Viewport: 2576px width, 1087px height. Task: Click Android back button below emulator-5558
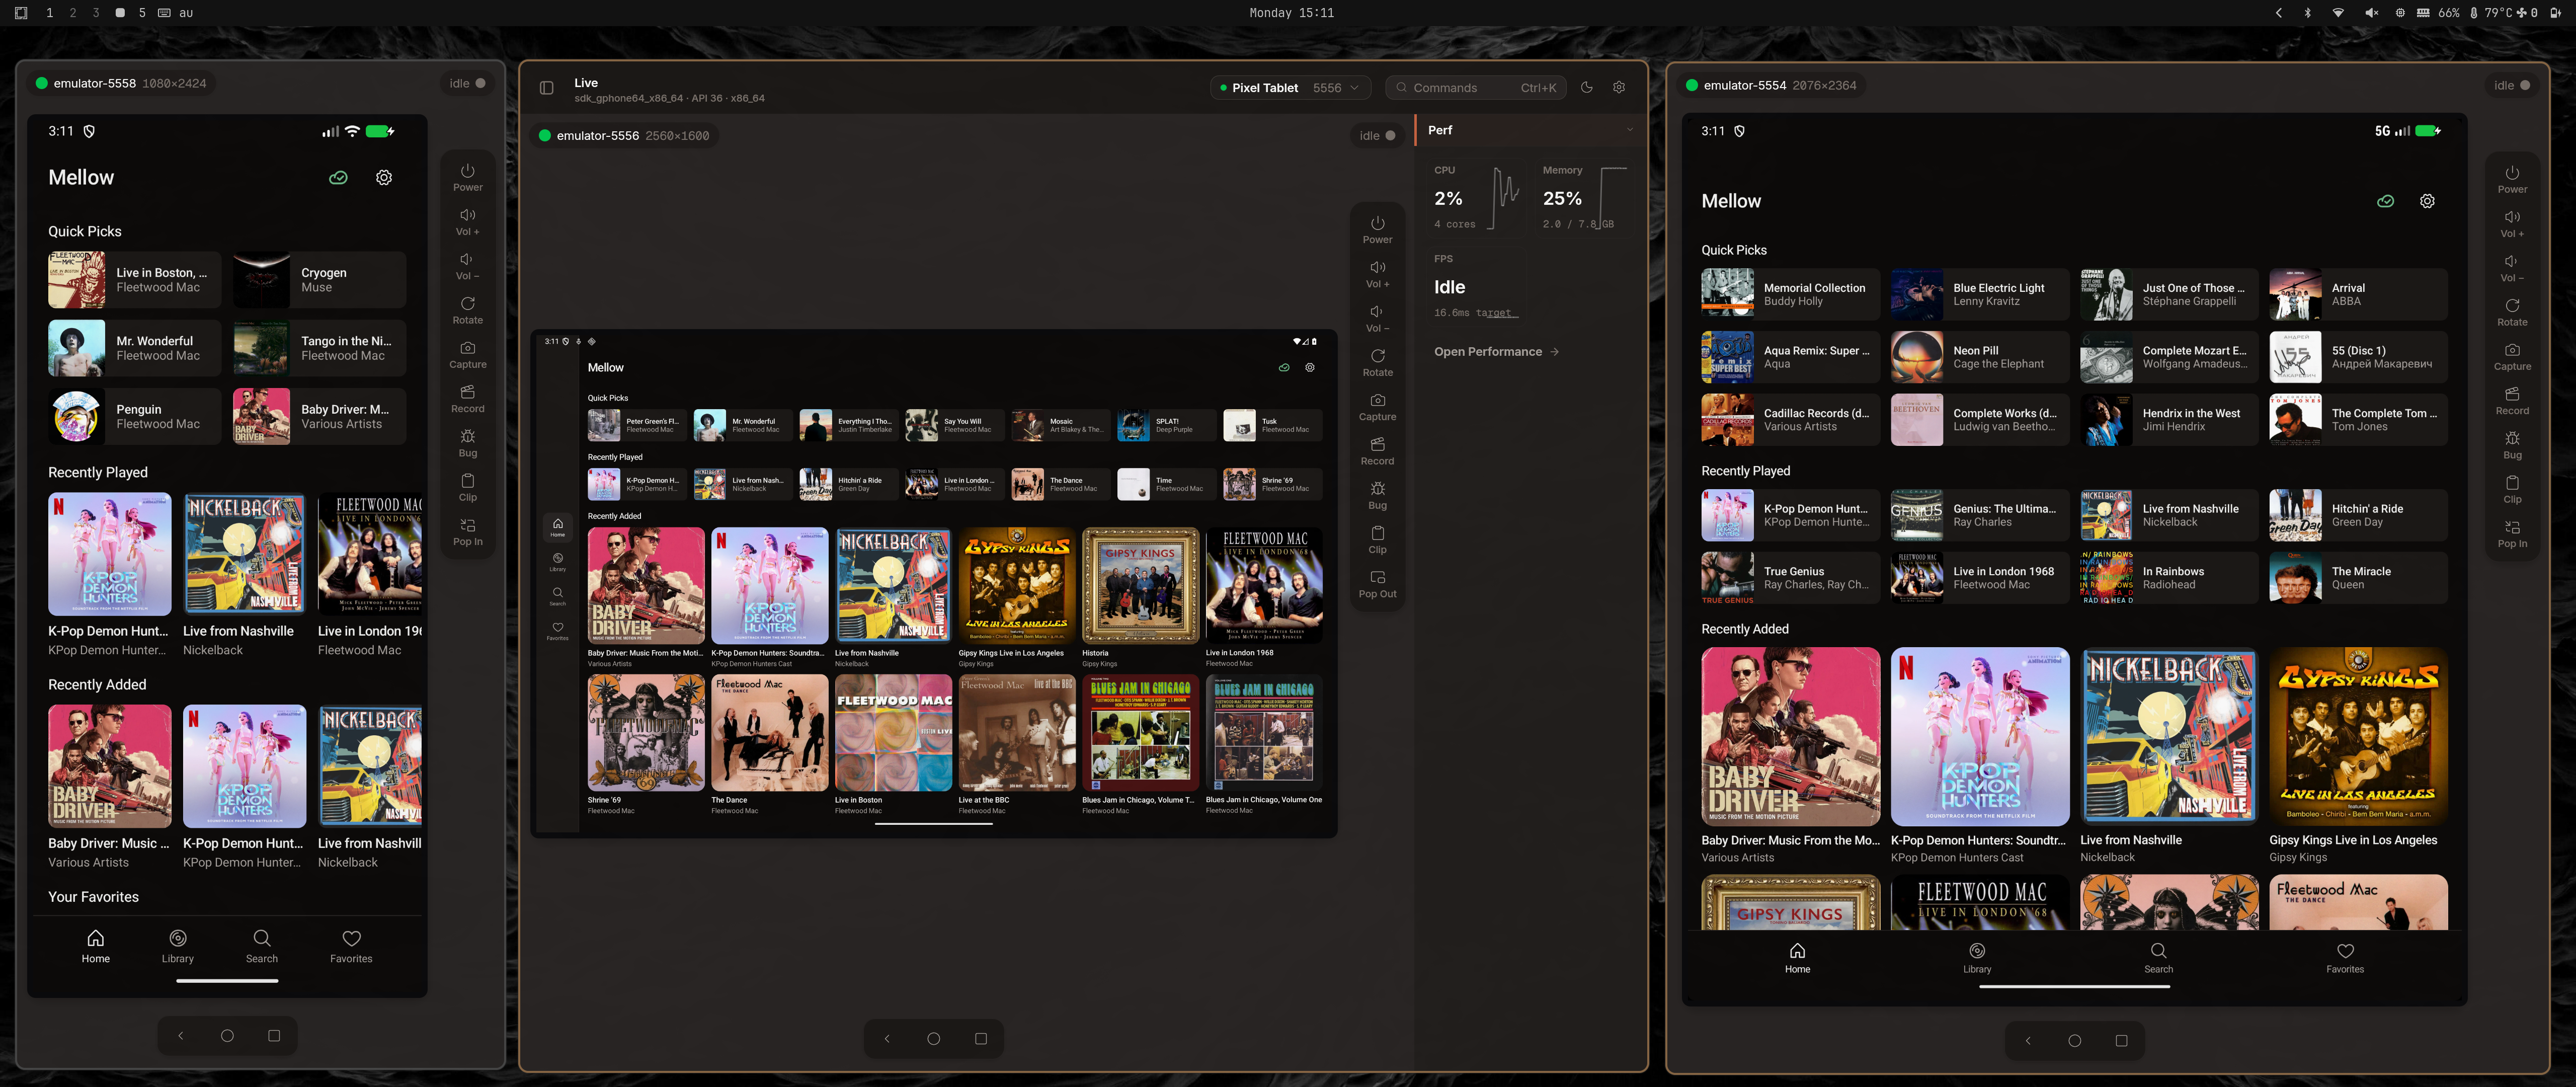click(x=180, y=1036)
